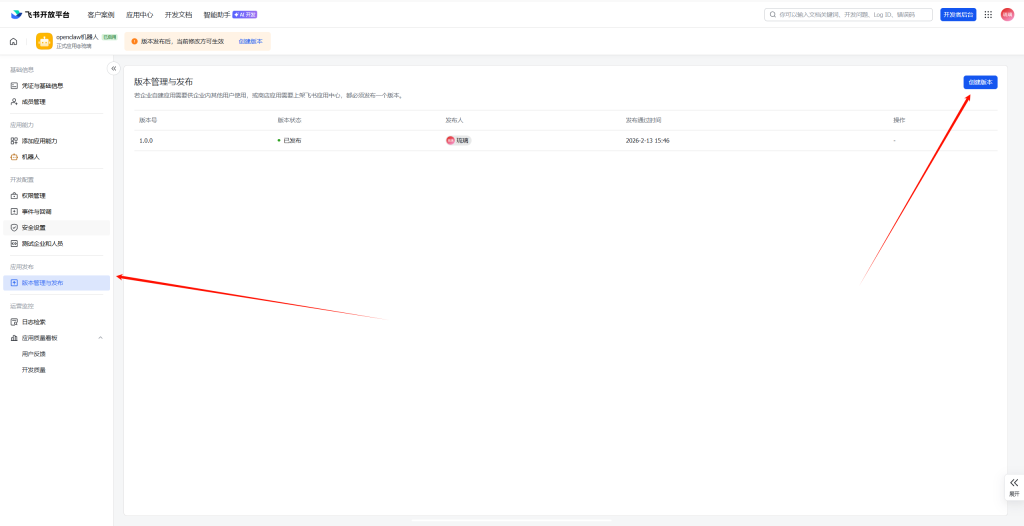The width and height of the screenshot is (1024, 526).
Task: Click the blue 创建版本 button
Action: (980, 82)
